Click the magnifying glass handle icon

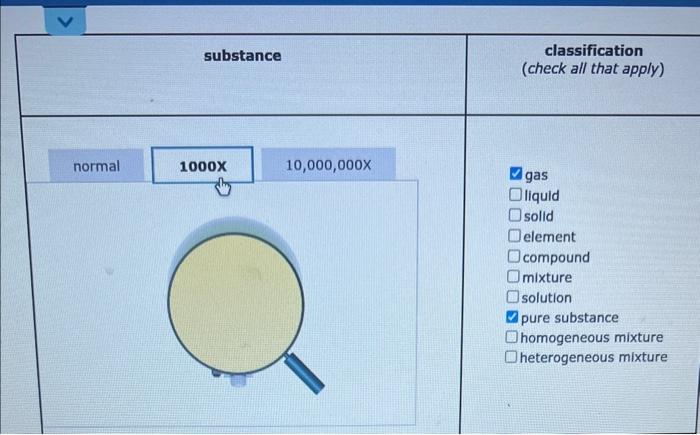tap(304, 373)
